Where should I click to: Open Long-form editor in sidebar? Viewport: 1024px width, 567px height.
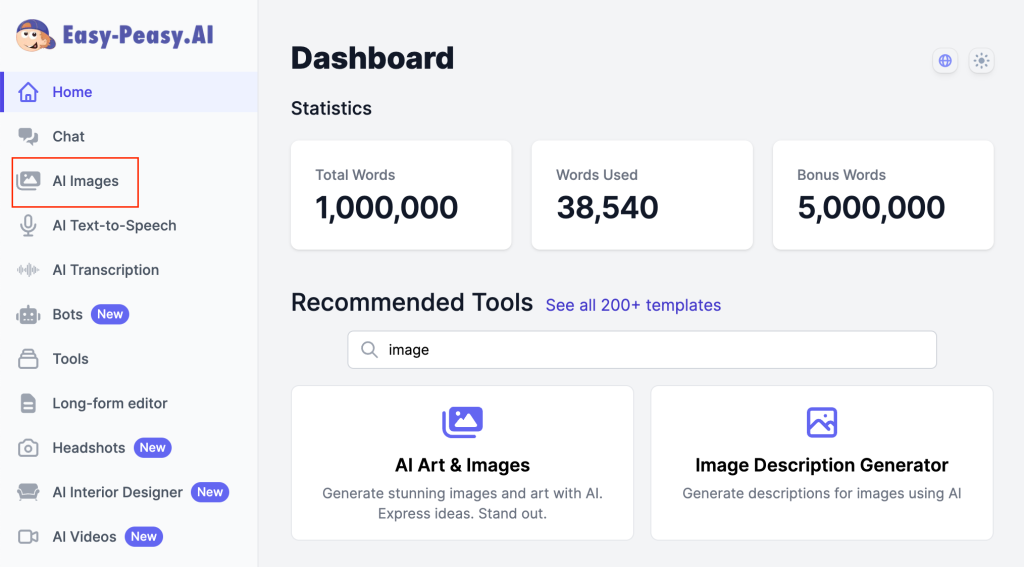[x=109, y=404]
